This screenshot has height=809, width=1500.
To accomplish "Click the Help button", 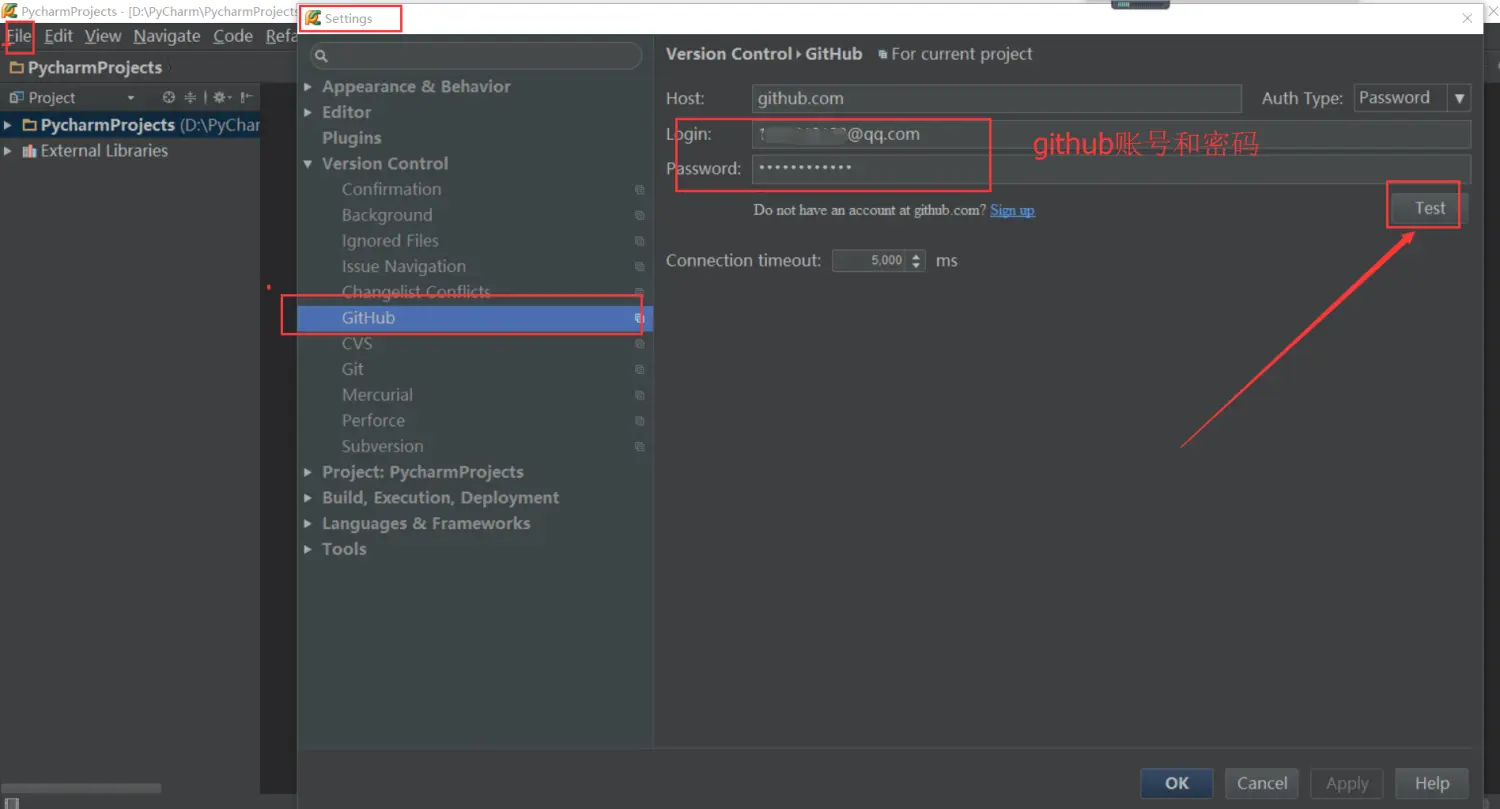I will (x=1432, y=783).
